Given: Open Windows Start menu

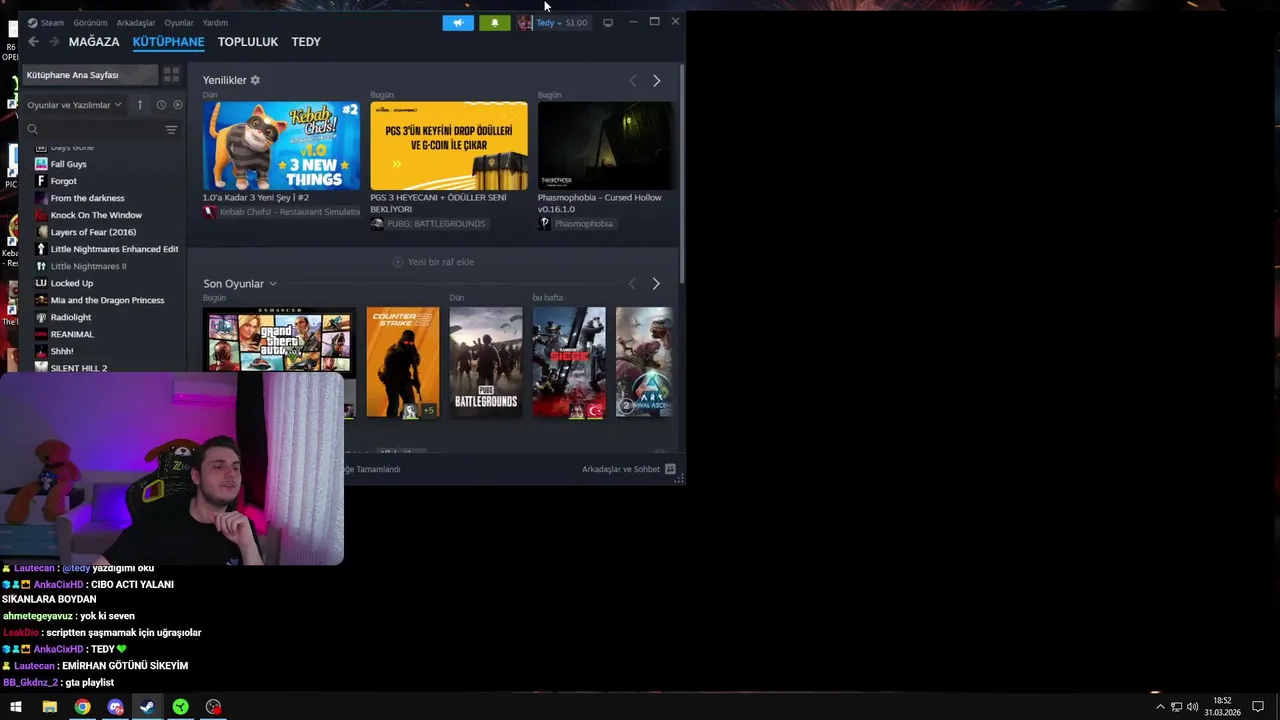Looking at the screenshot, I should tap(16, 707).
